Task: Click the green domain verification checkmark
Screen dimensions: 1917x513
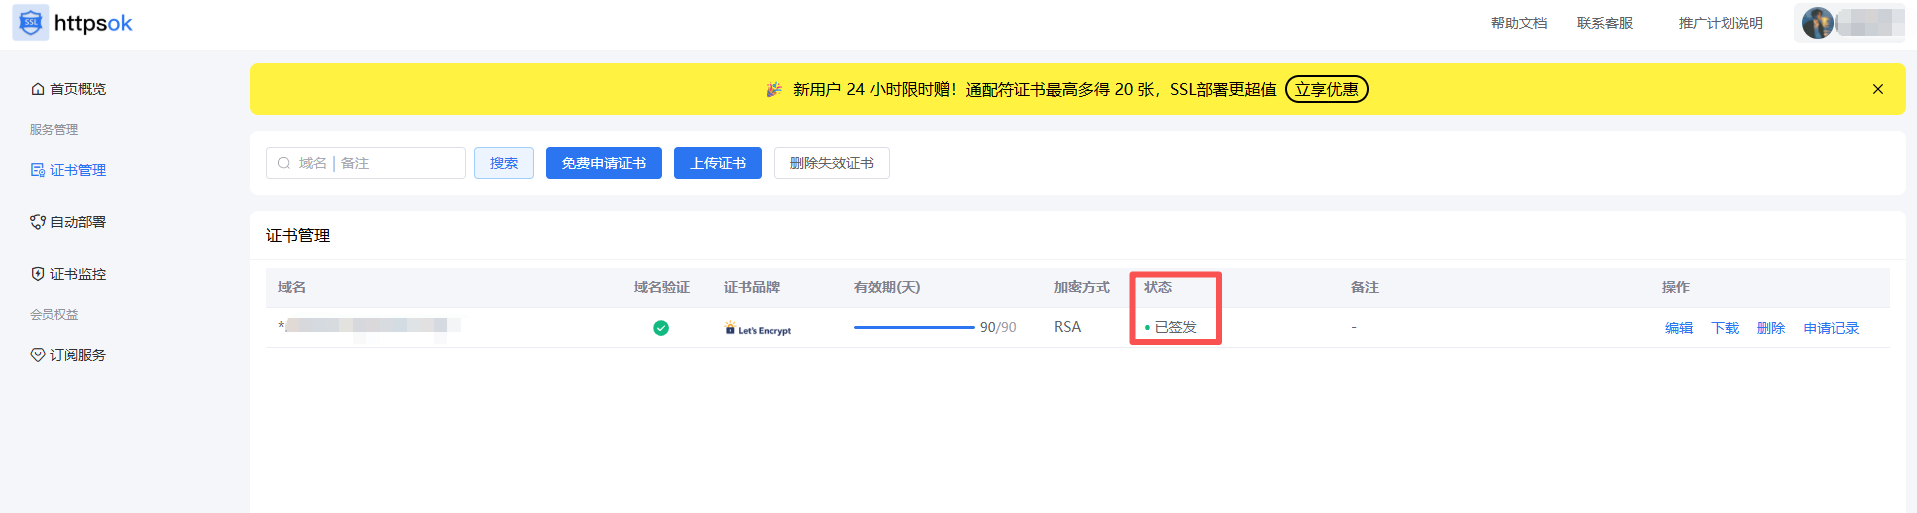Action: (x=661, y=328)
